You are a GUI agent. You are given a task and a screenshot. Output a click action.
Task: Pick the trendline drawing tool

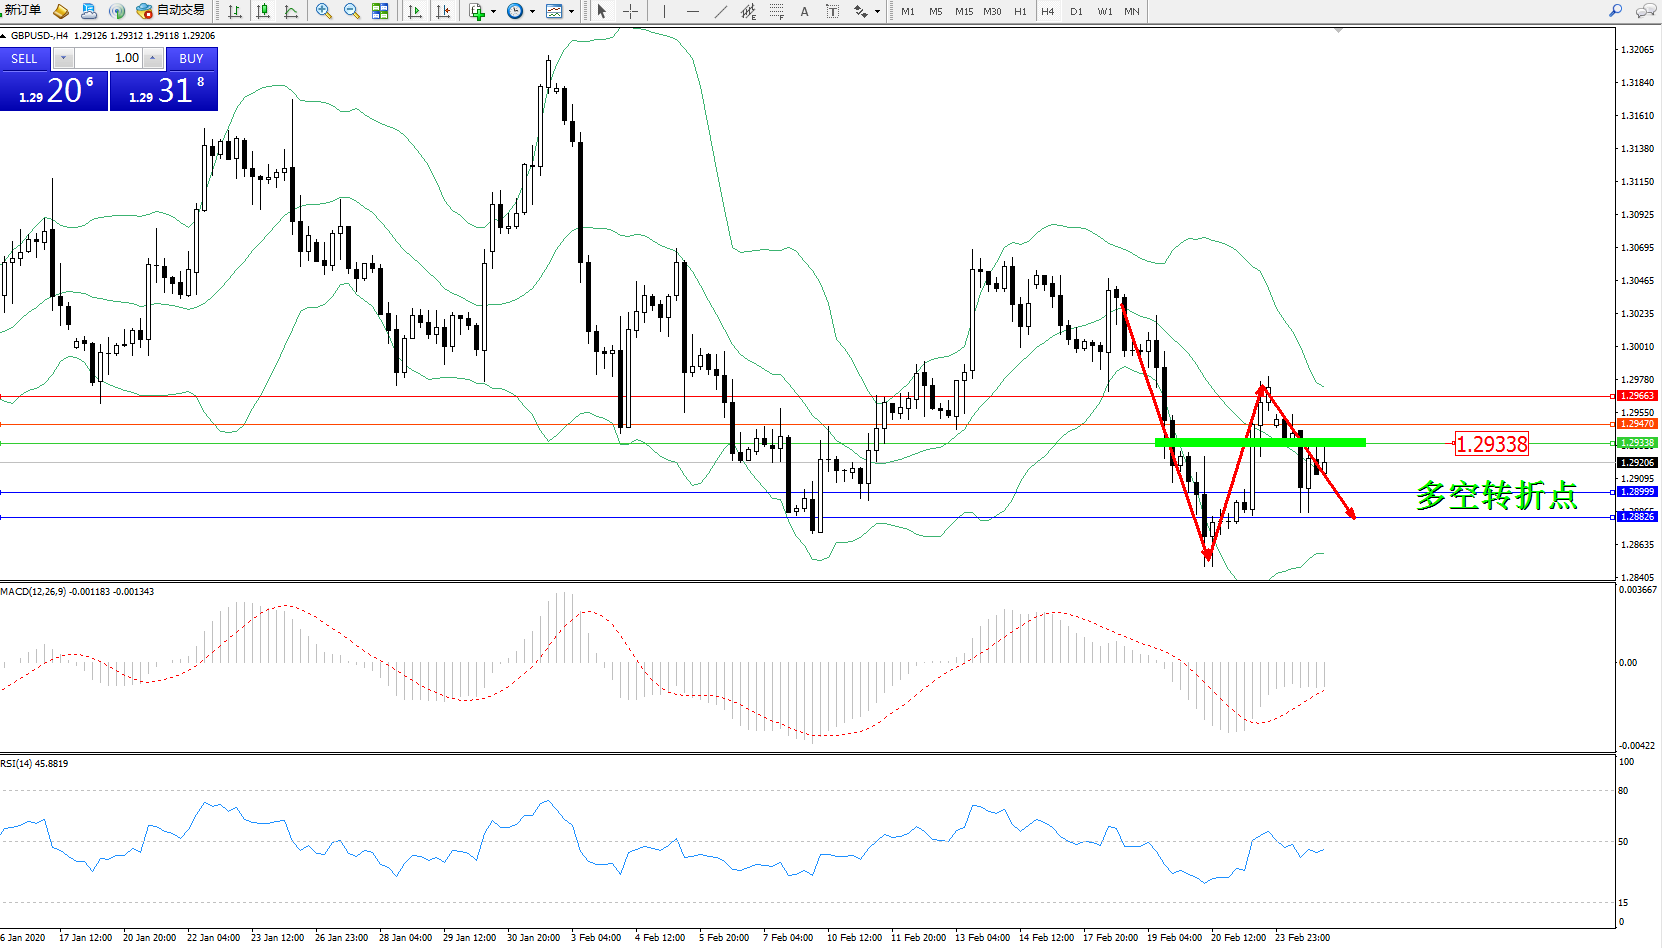pyautogui.click(x=721, y=11)
